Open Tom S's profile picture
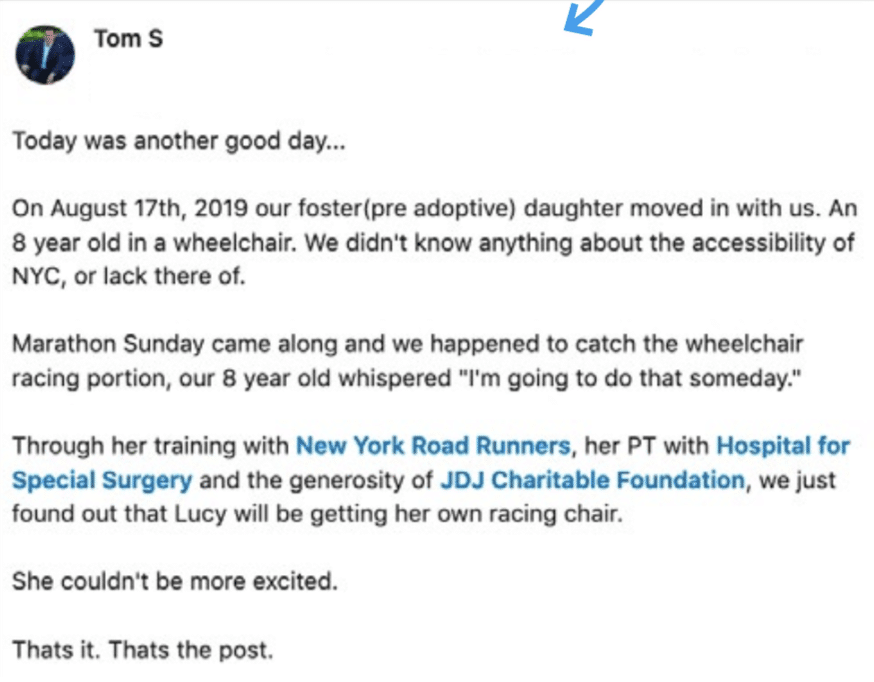 tap(45, 55)
